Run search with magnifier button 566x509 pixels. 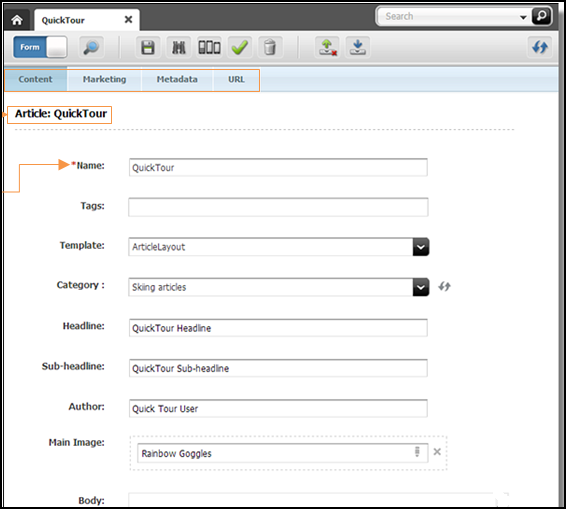541,16
